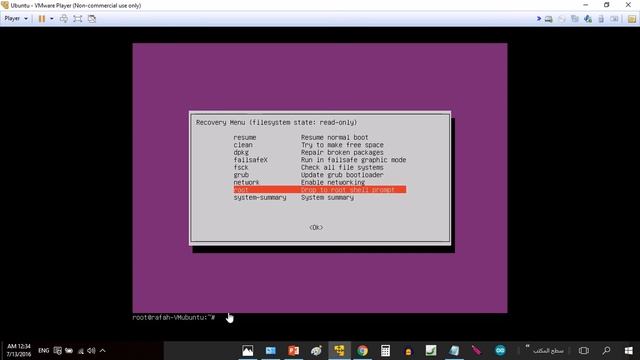Select the highlighted root shell option
The image size is (640, 360).
click(320, 189)
